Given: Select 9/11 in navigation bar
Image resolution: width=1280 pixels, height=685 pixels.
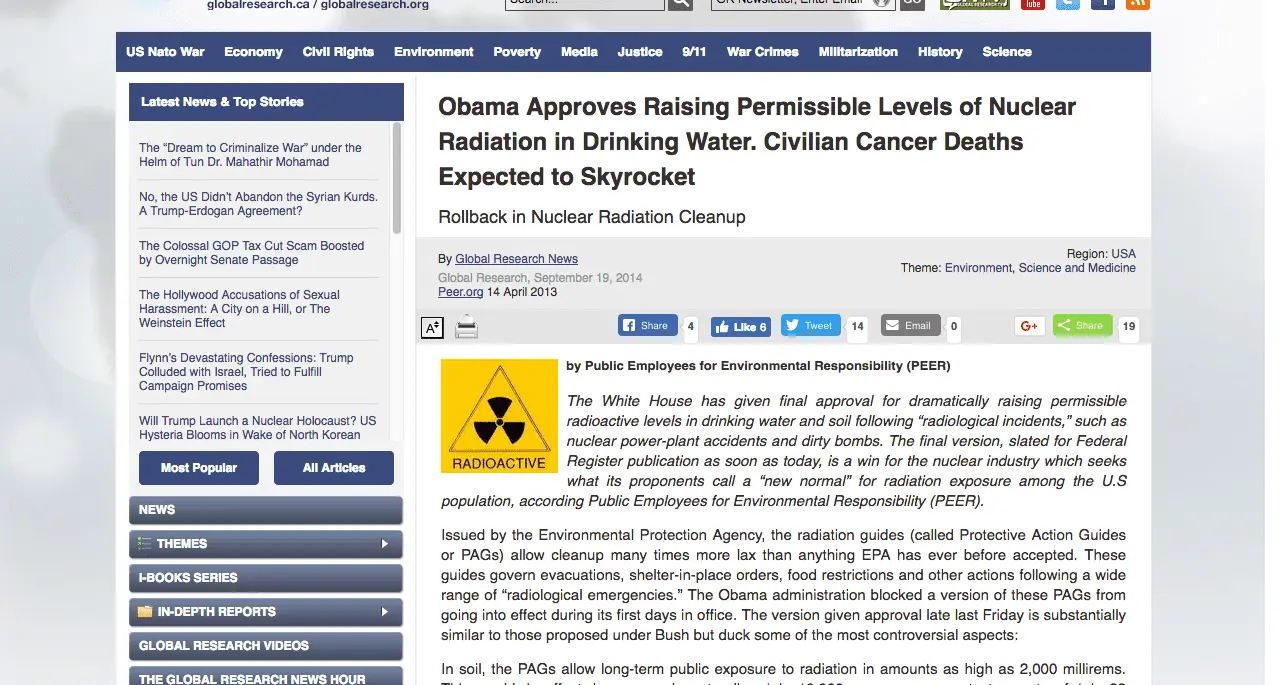Looking at the screenshot, I should click(x=694, y=52).
